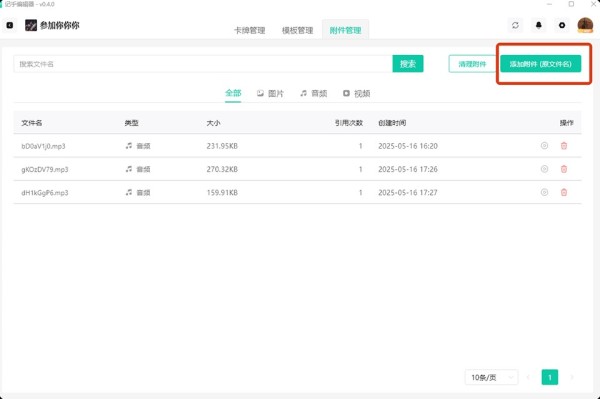Switch to the 模板管理 tab
600x399 pixels.
(x=297, y=30)
